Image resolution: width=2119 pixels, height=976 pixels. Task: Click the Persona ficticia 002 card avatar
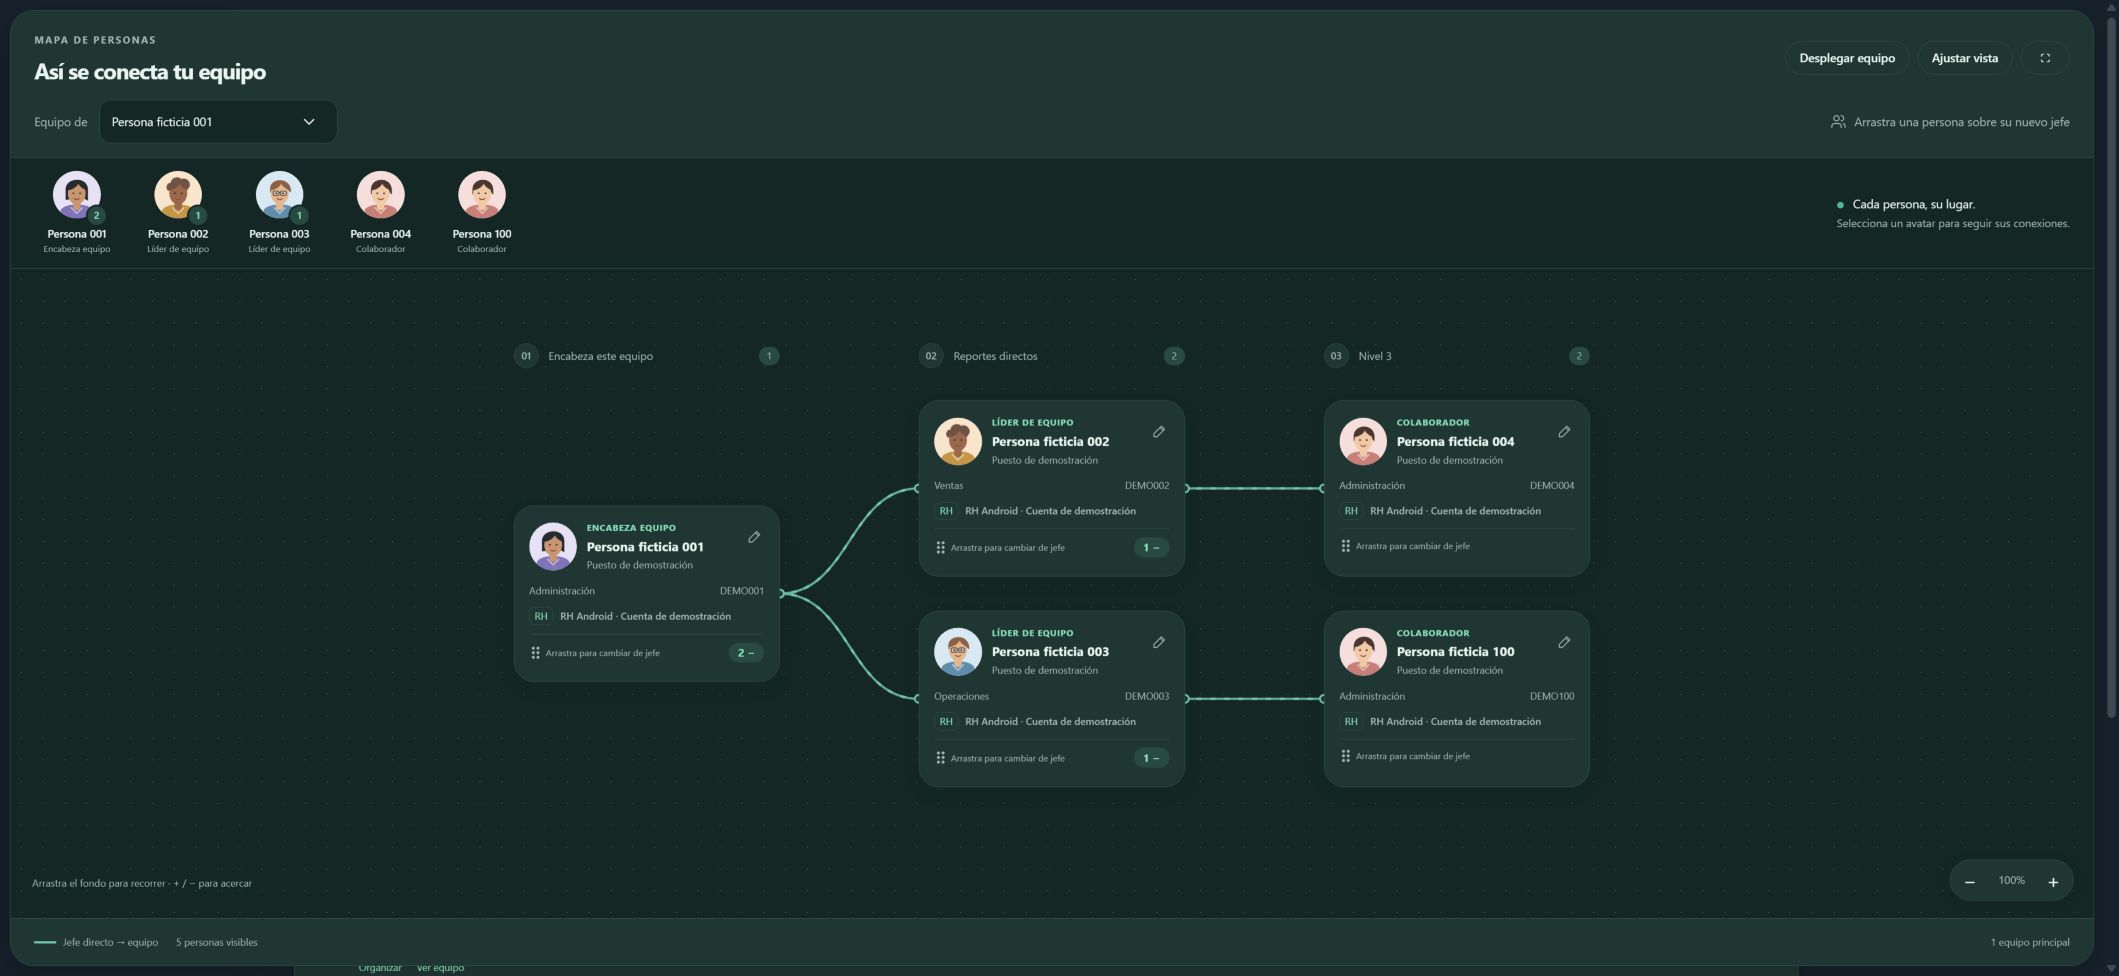[958, 441]
